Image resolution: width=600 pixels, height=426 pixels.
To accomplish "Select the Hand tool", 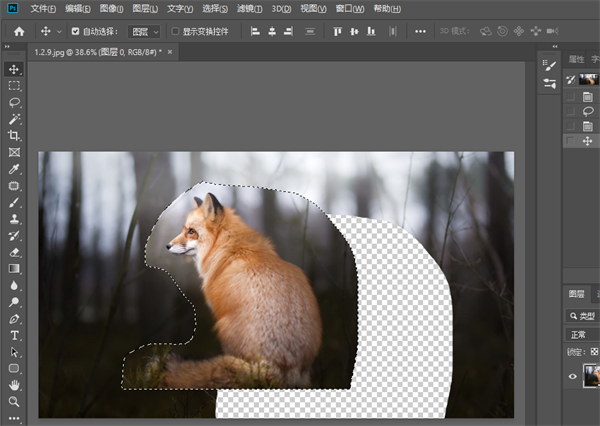I will click(14, 385).
